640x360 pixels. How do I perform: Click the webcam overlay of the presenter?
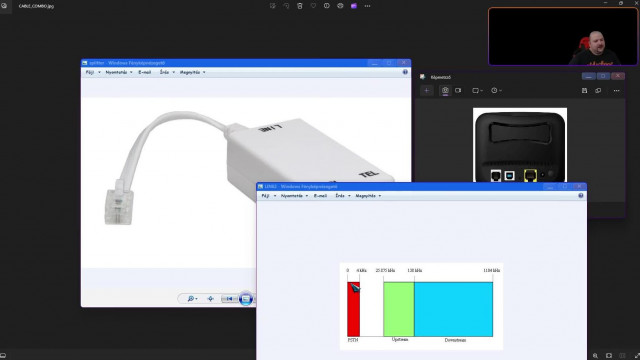pyautogui.click(x=563, y=36)
